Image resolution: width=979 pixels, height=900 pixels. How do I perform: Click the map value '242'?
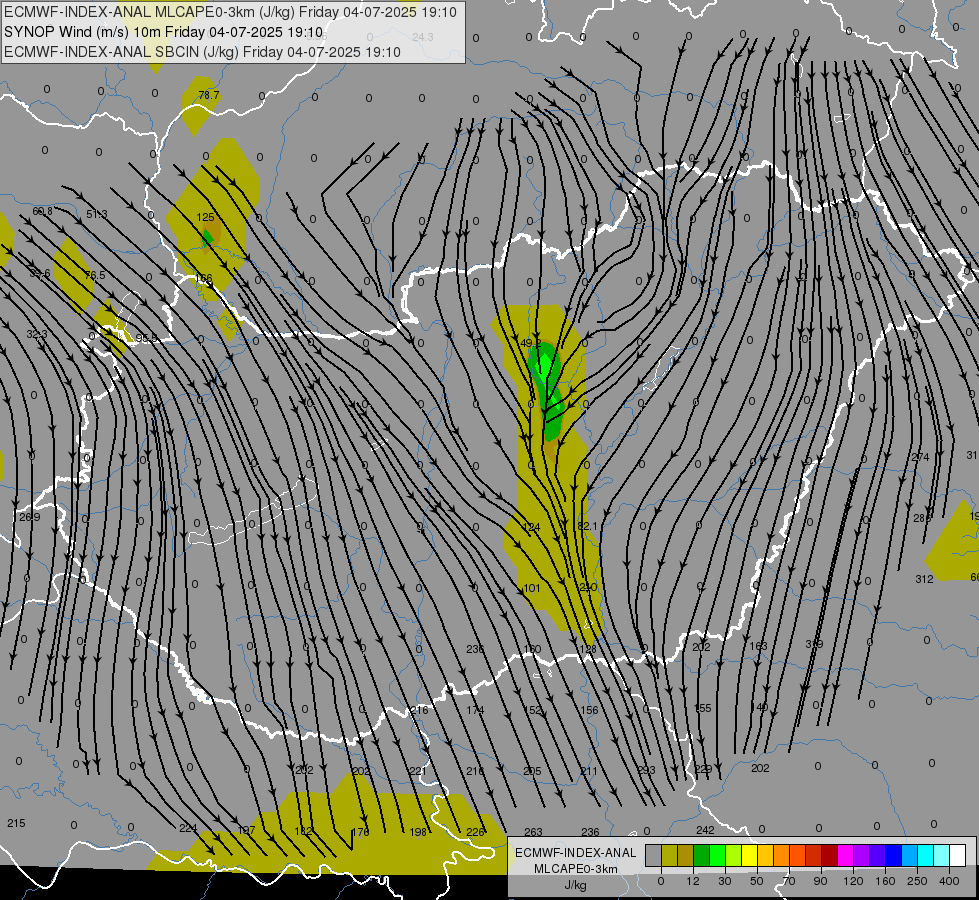705,830
